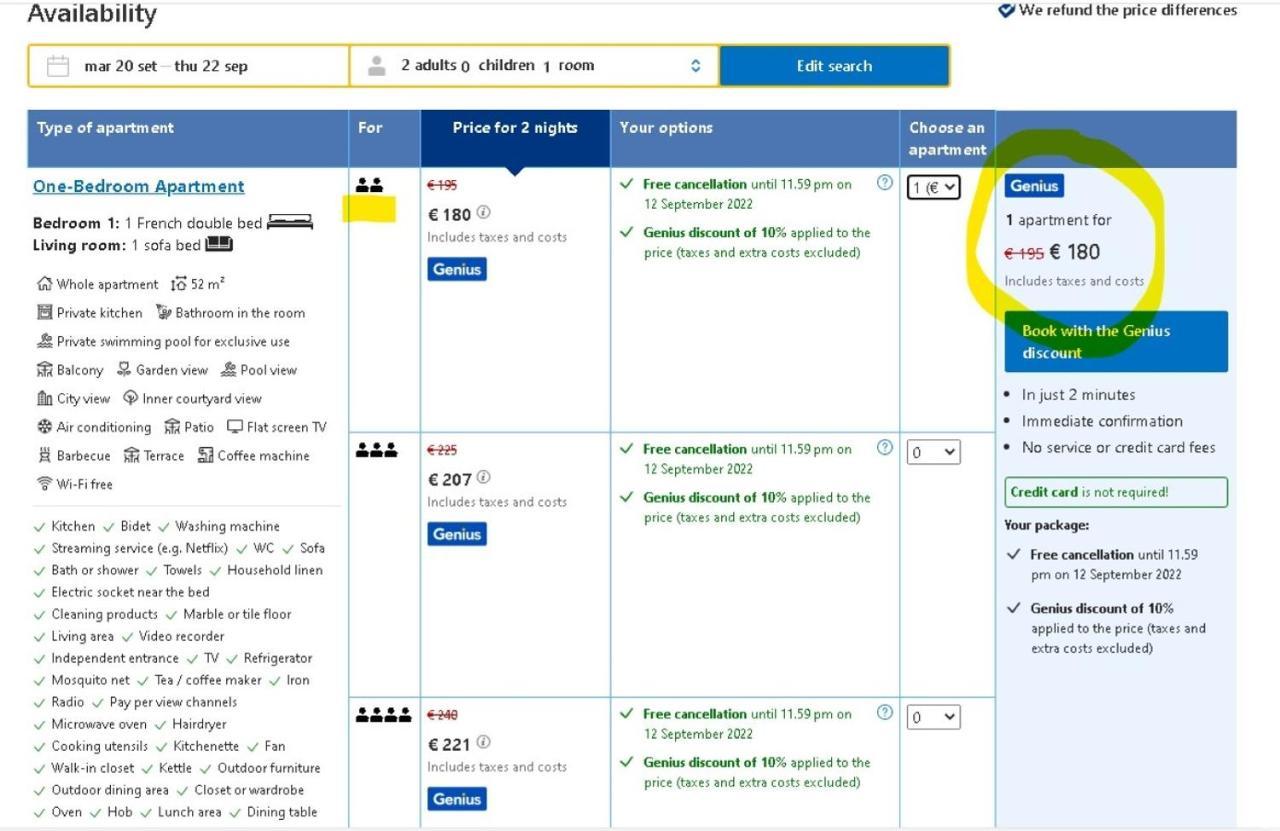Image resolution: width=1280 pixels, height=831 pixels.
Task: Click the Air conditioning icon
Action: (44, 427)
